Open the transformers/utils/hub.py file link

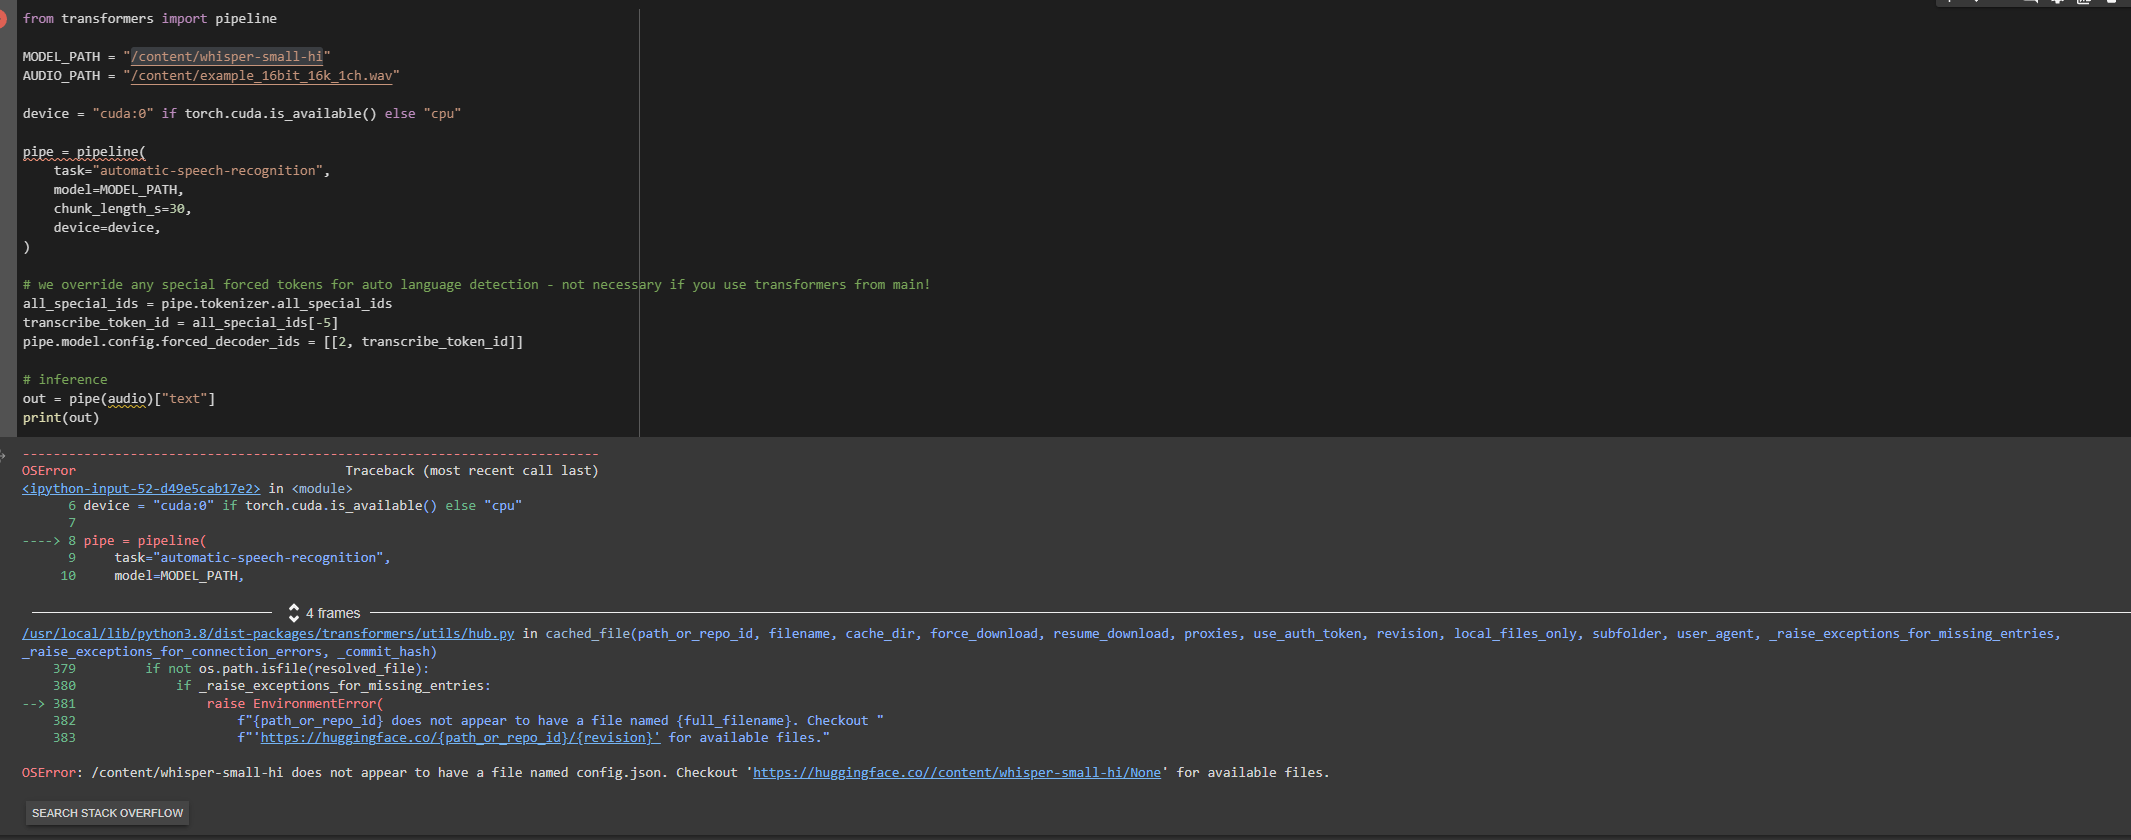click(268, 634)
